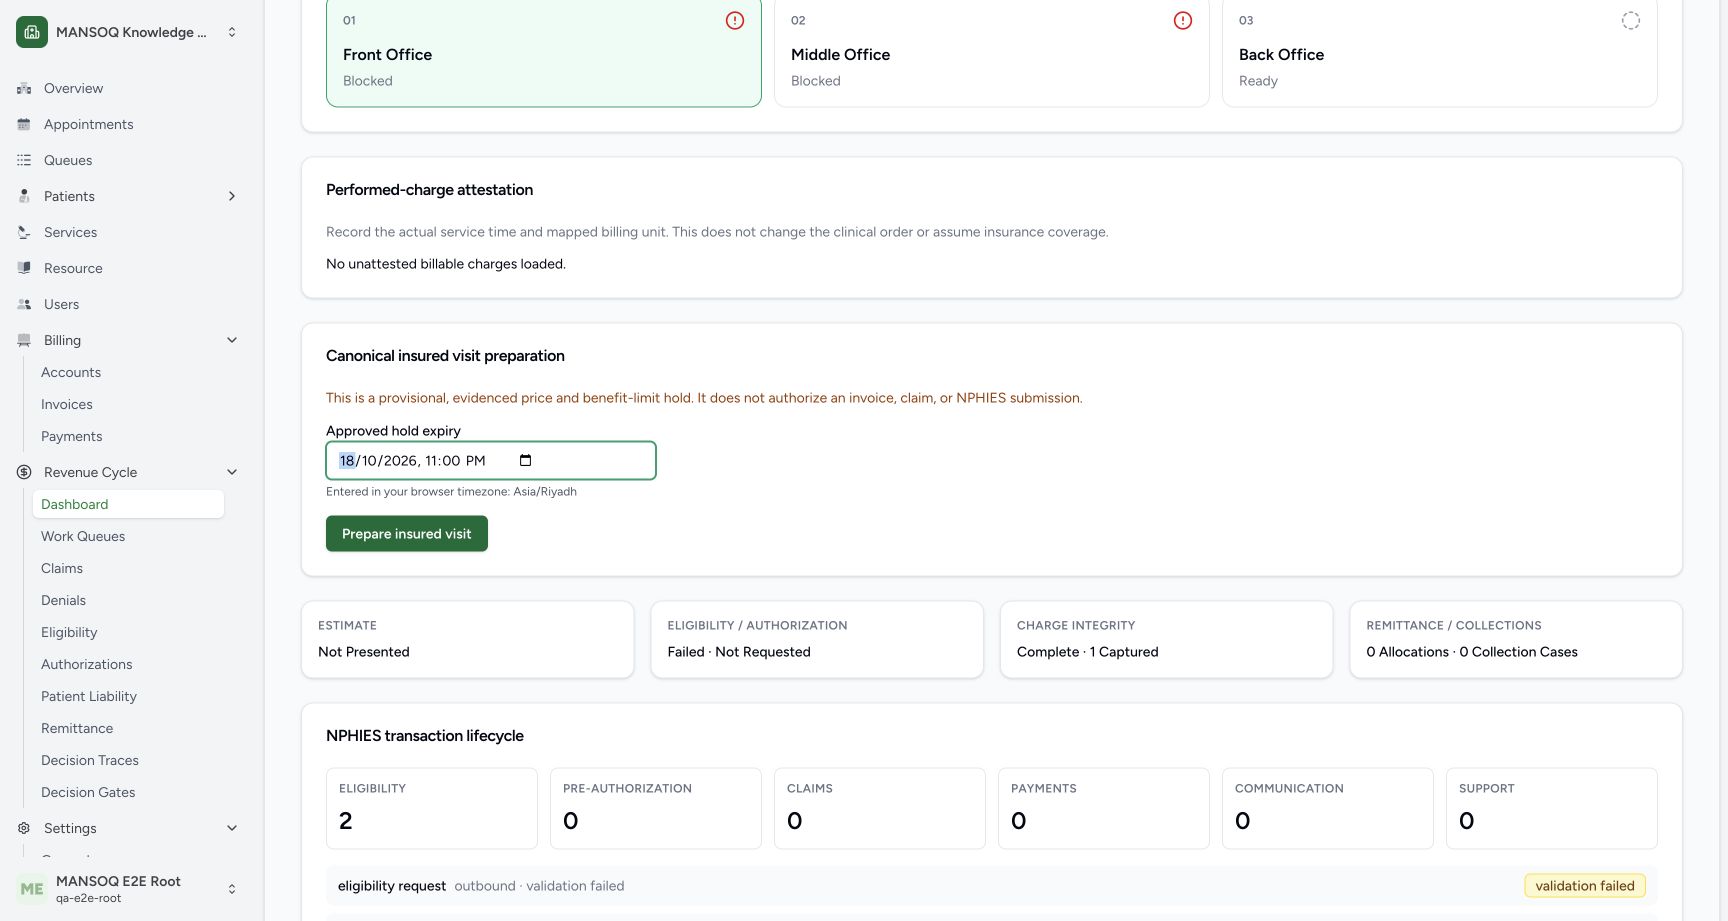The height and width of the screenshot is (921, 1728).
Task: Click the Patients person icon
Action: (x=24, y=196)
